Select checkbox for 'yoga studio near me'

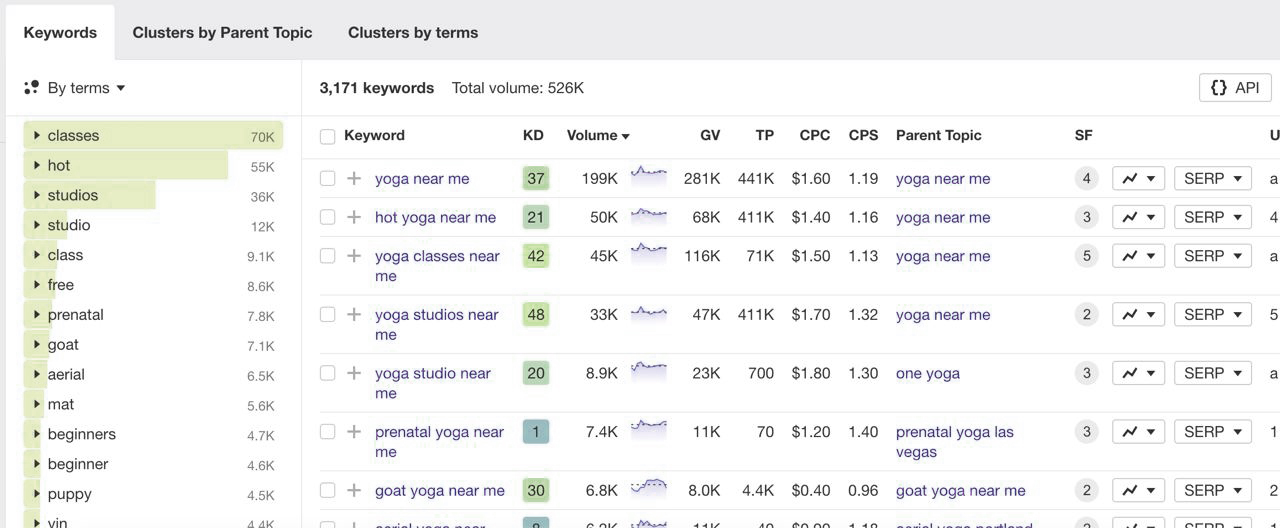click(327, 373)
